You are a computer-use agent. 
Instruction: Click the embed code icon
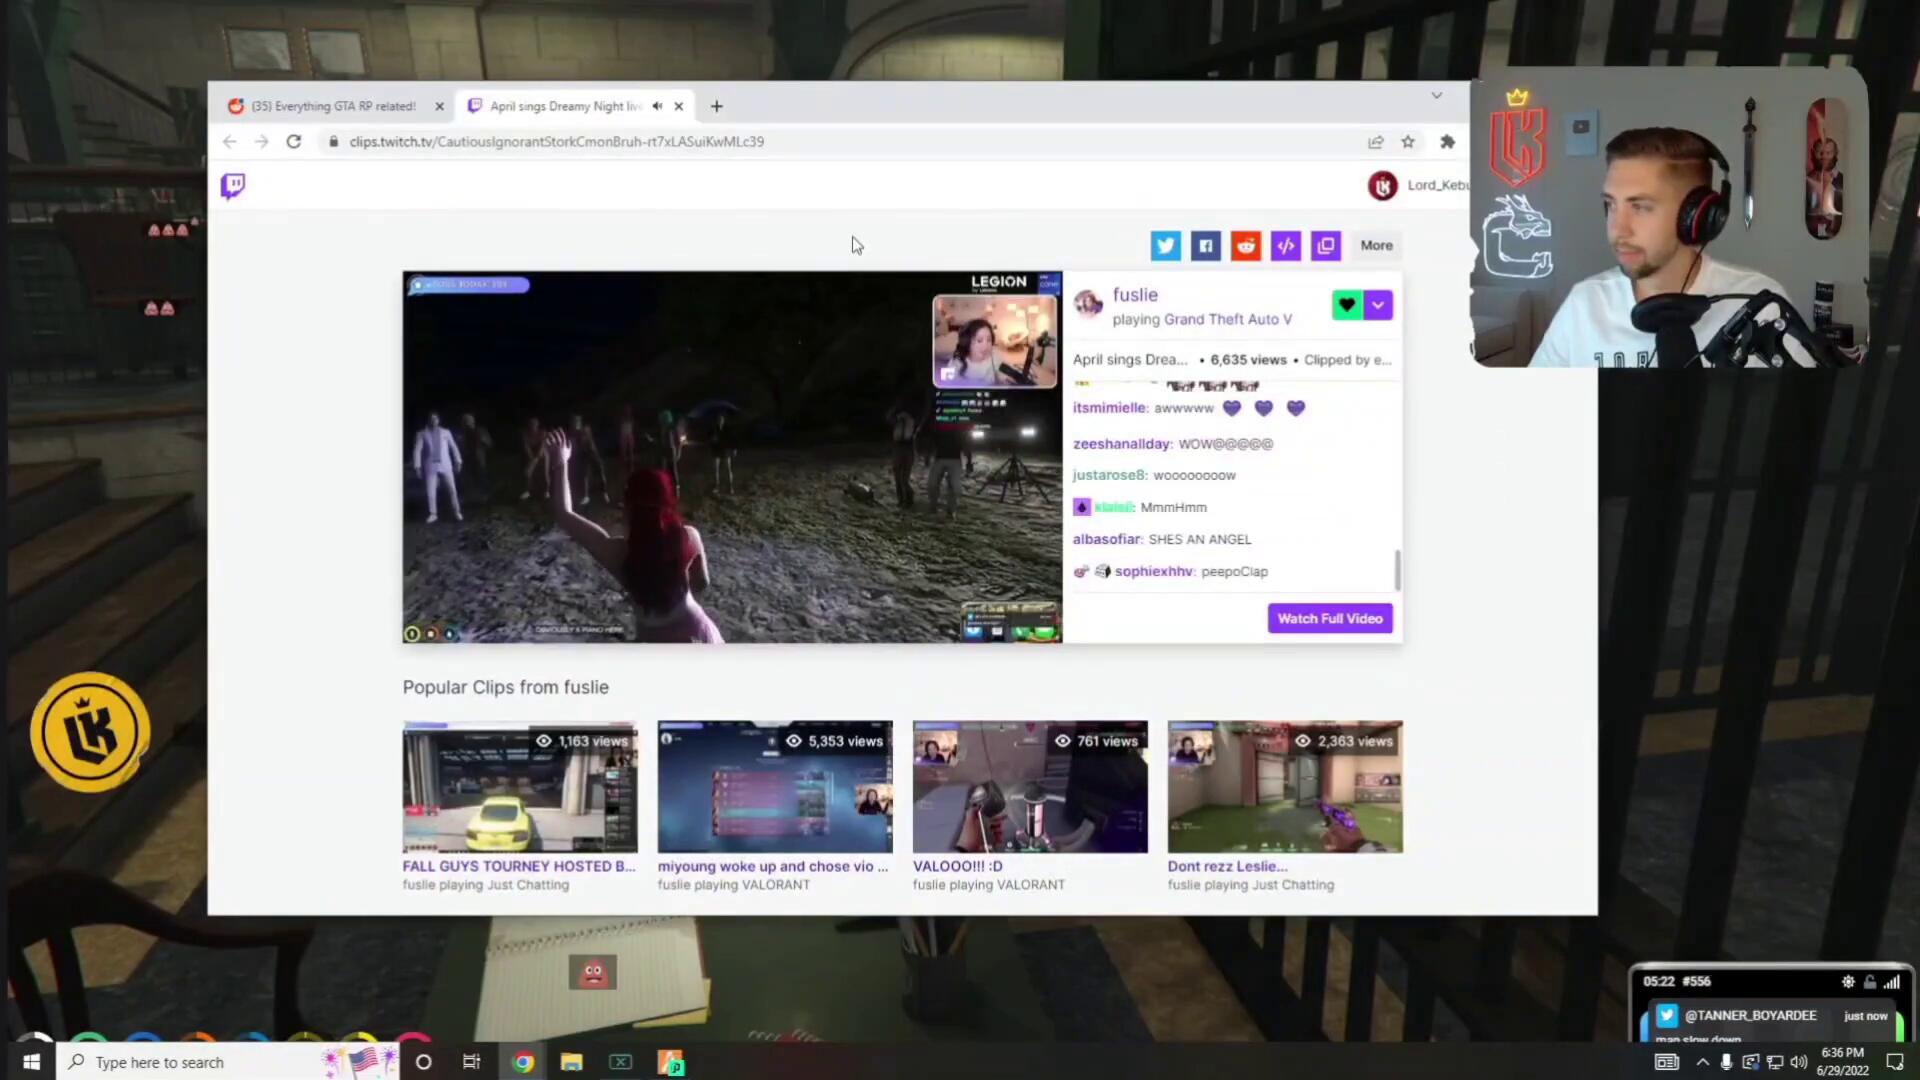pyautogui.click(x=1285, y=245)
